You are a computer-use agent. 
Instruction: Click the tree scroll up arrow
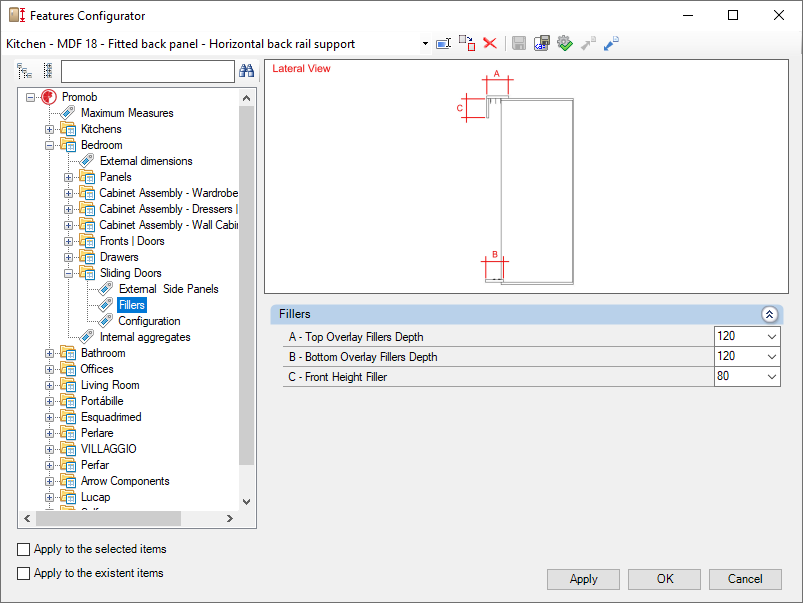pos(246,98)
